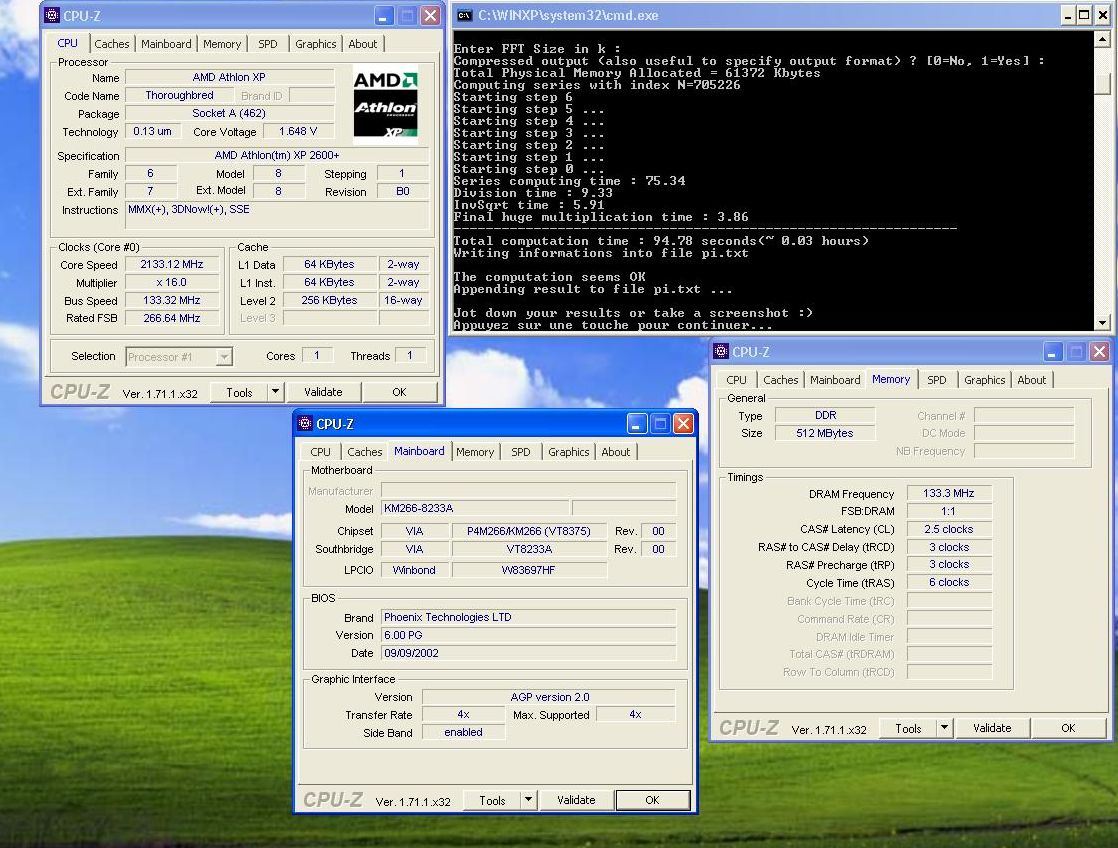Select the CPU tab in the CPU window
This screenshot has width=1118, height=848.
coord(68,43)
